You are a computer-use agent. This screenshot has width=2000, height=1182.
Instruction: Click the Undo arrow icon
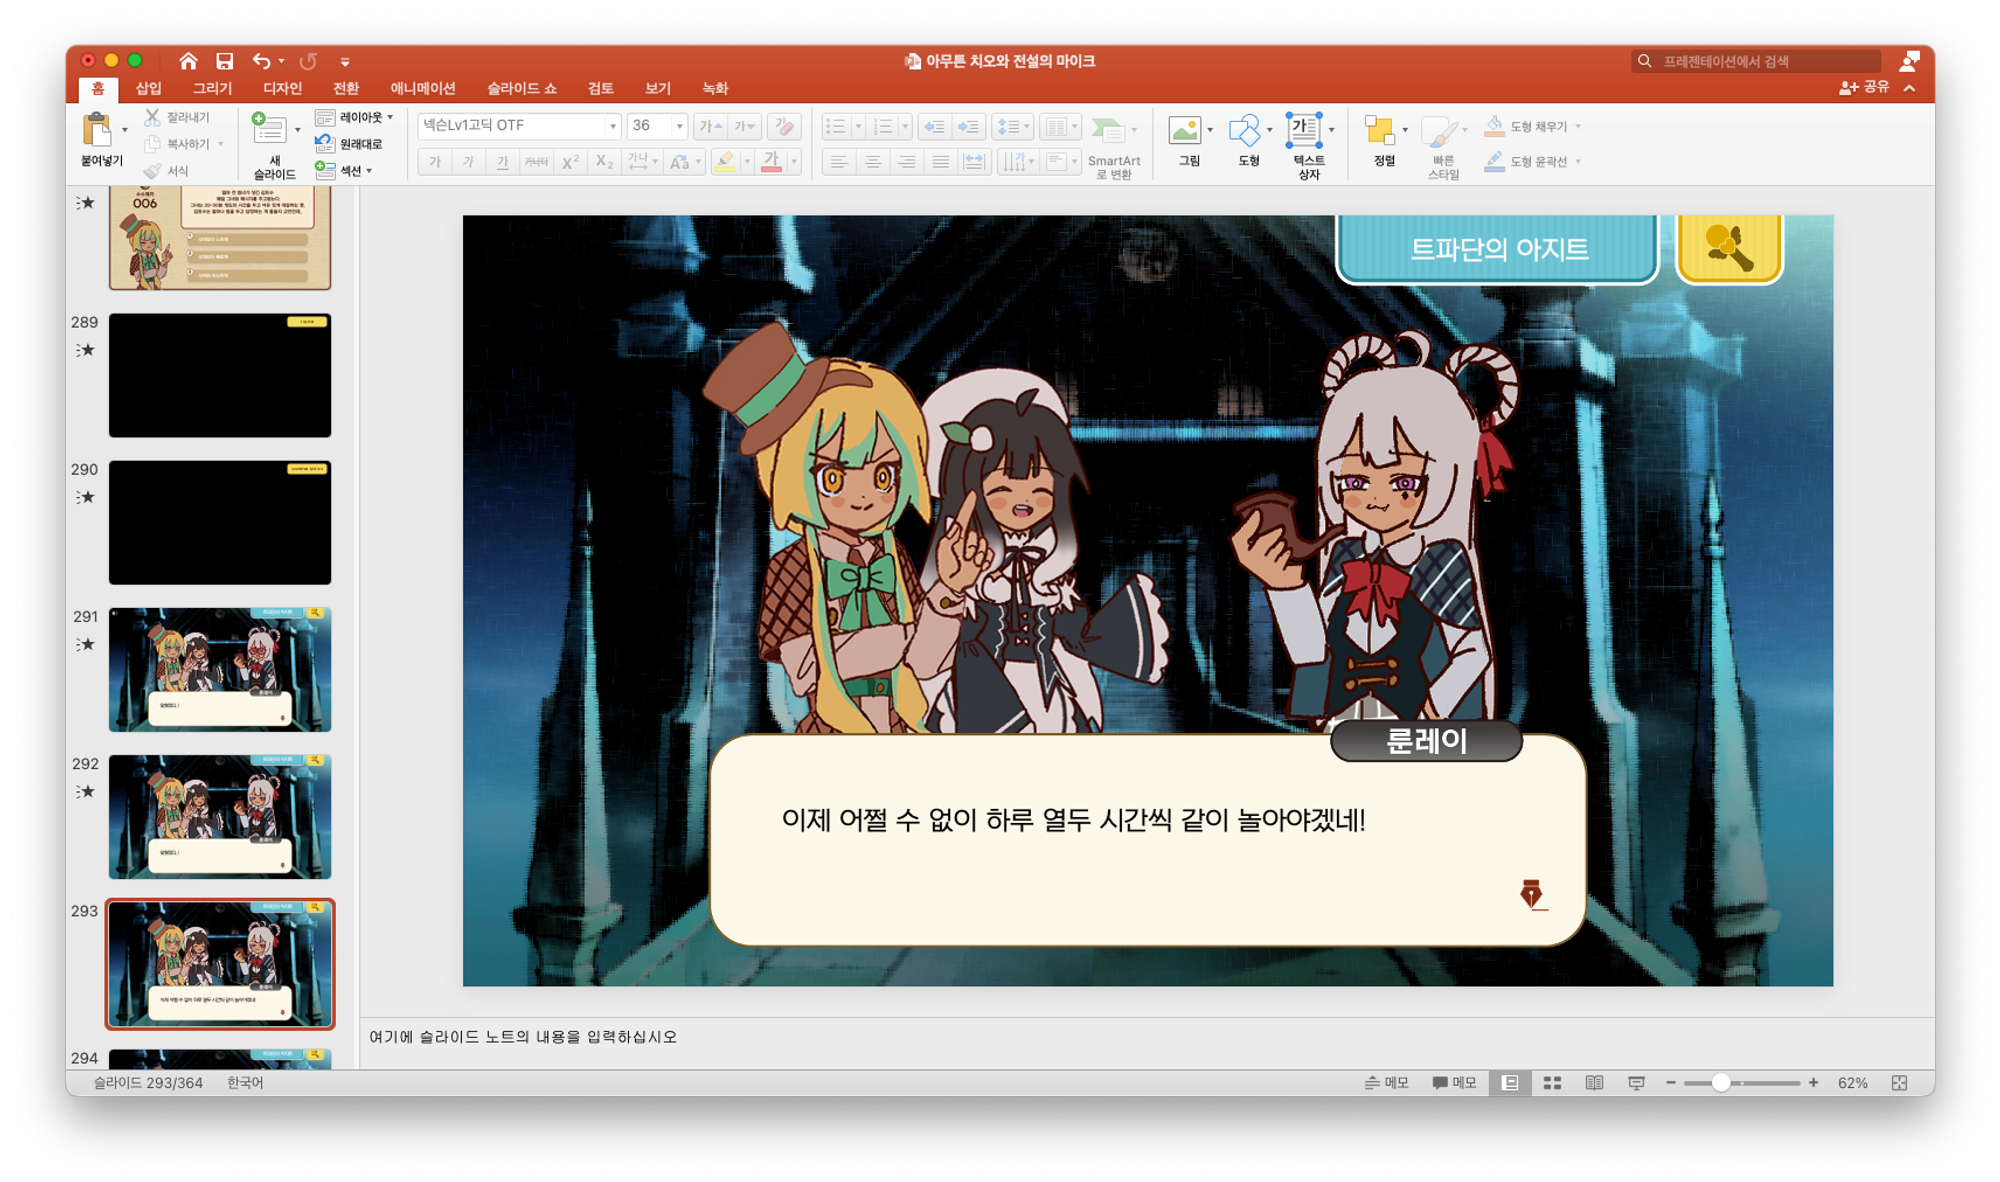[x=261, y=61]
